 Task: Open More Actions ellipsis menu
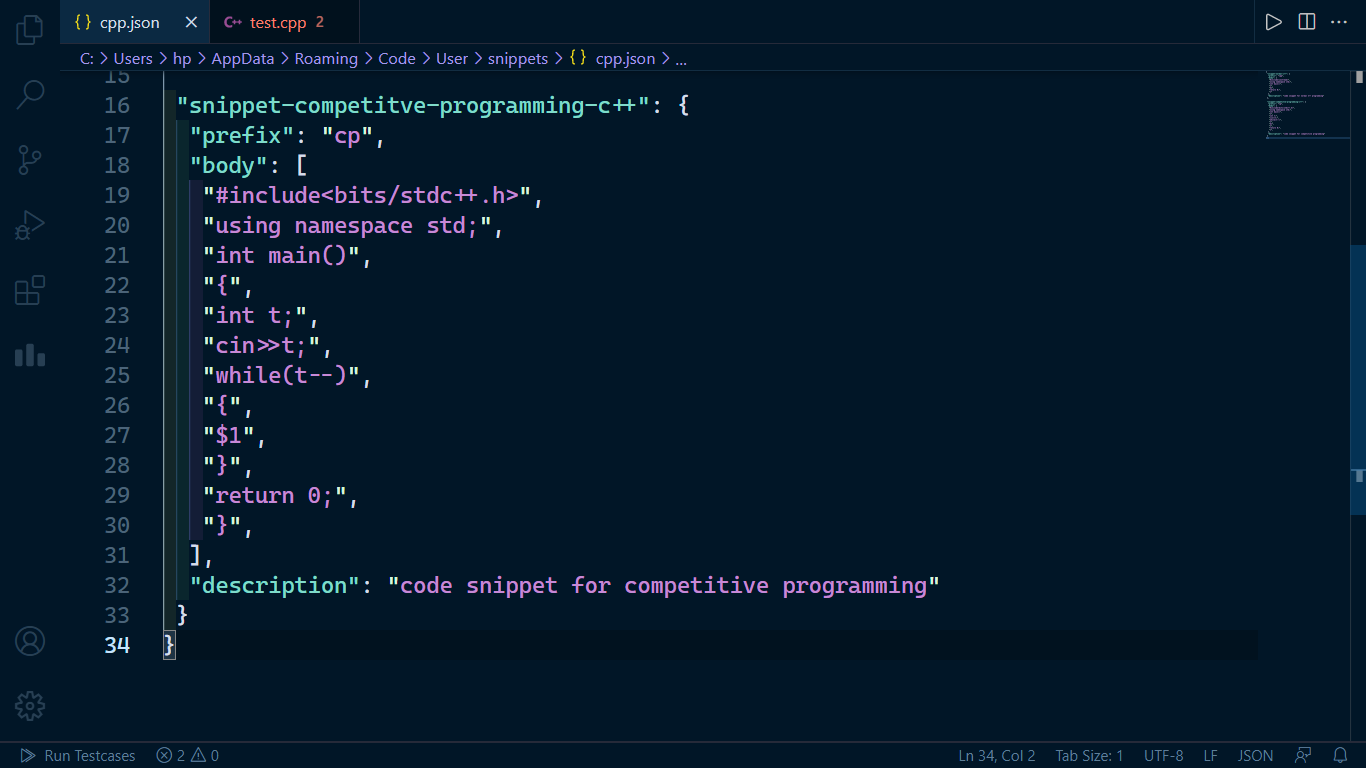(x=1339, y=22)
